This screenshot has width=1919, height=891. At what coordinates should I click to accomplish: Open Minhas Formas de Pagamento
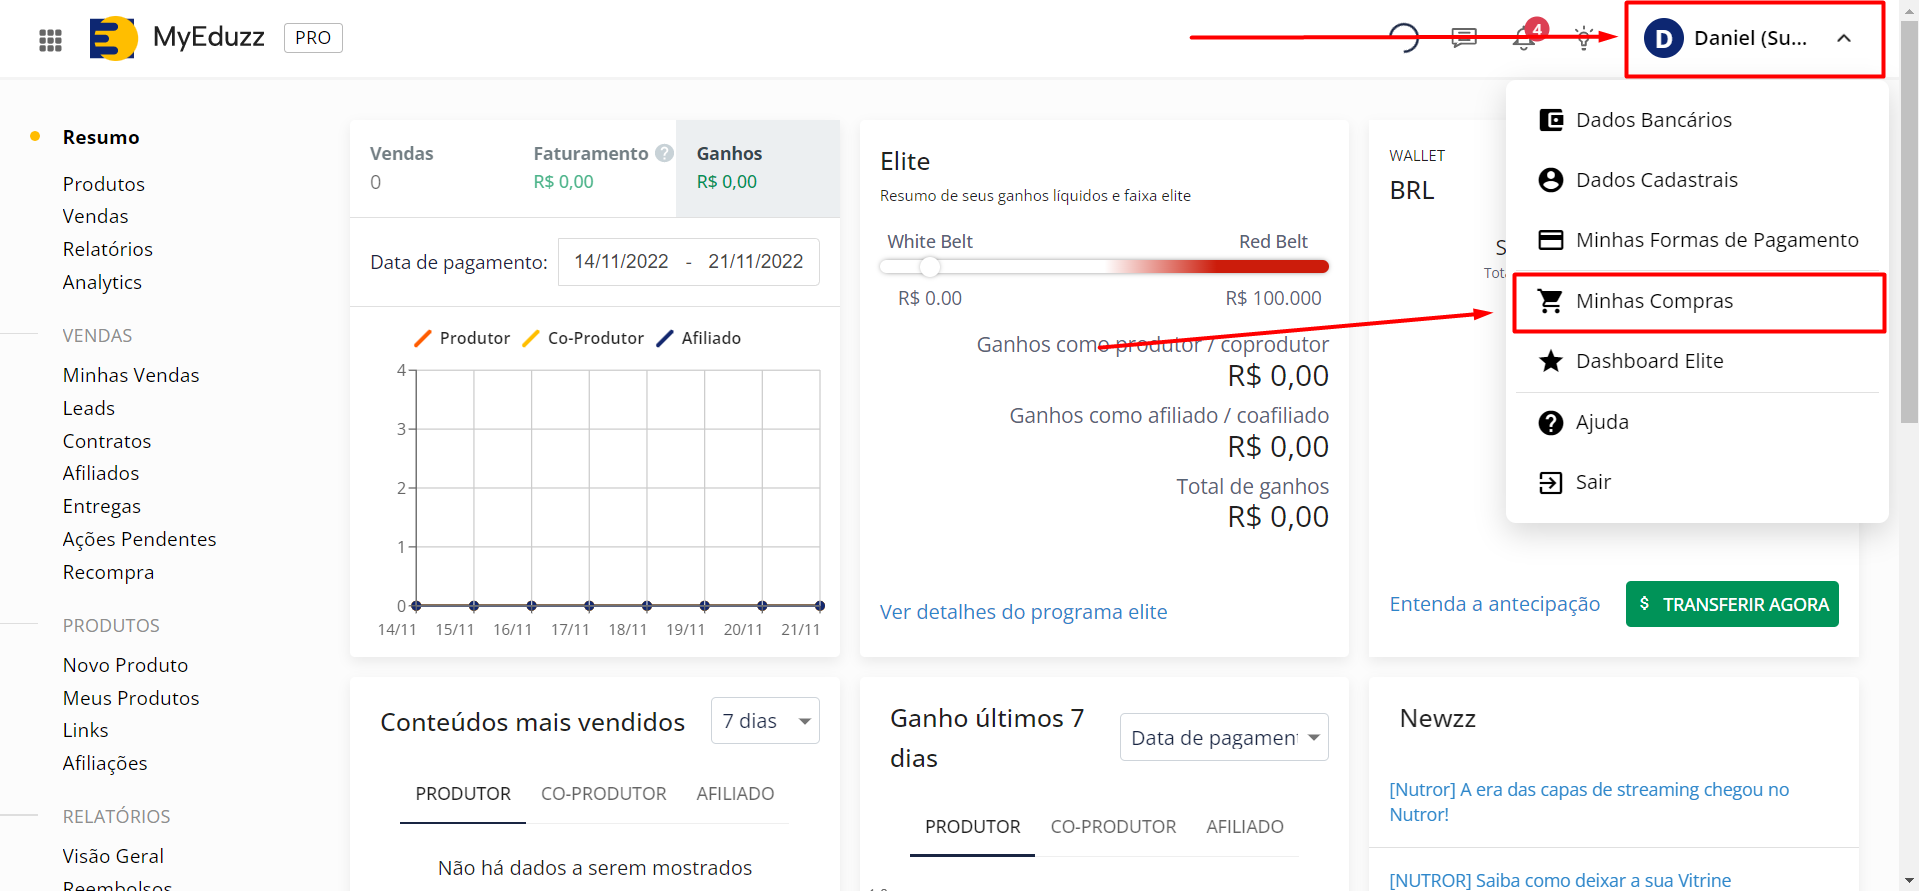pos(1697,240)
